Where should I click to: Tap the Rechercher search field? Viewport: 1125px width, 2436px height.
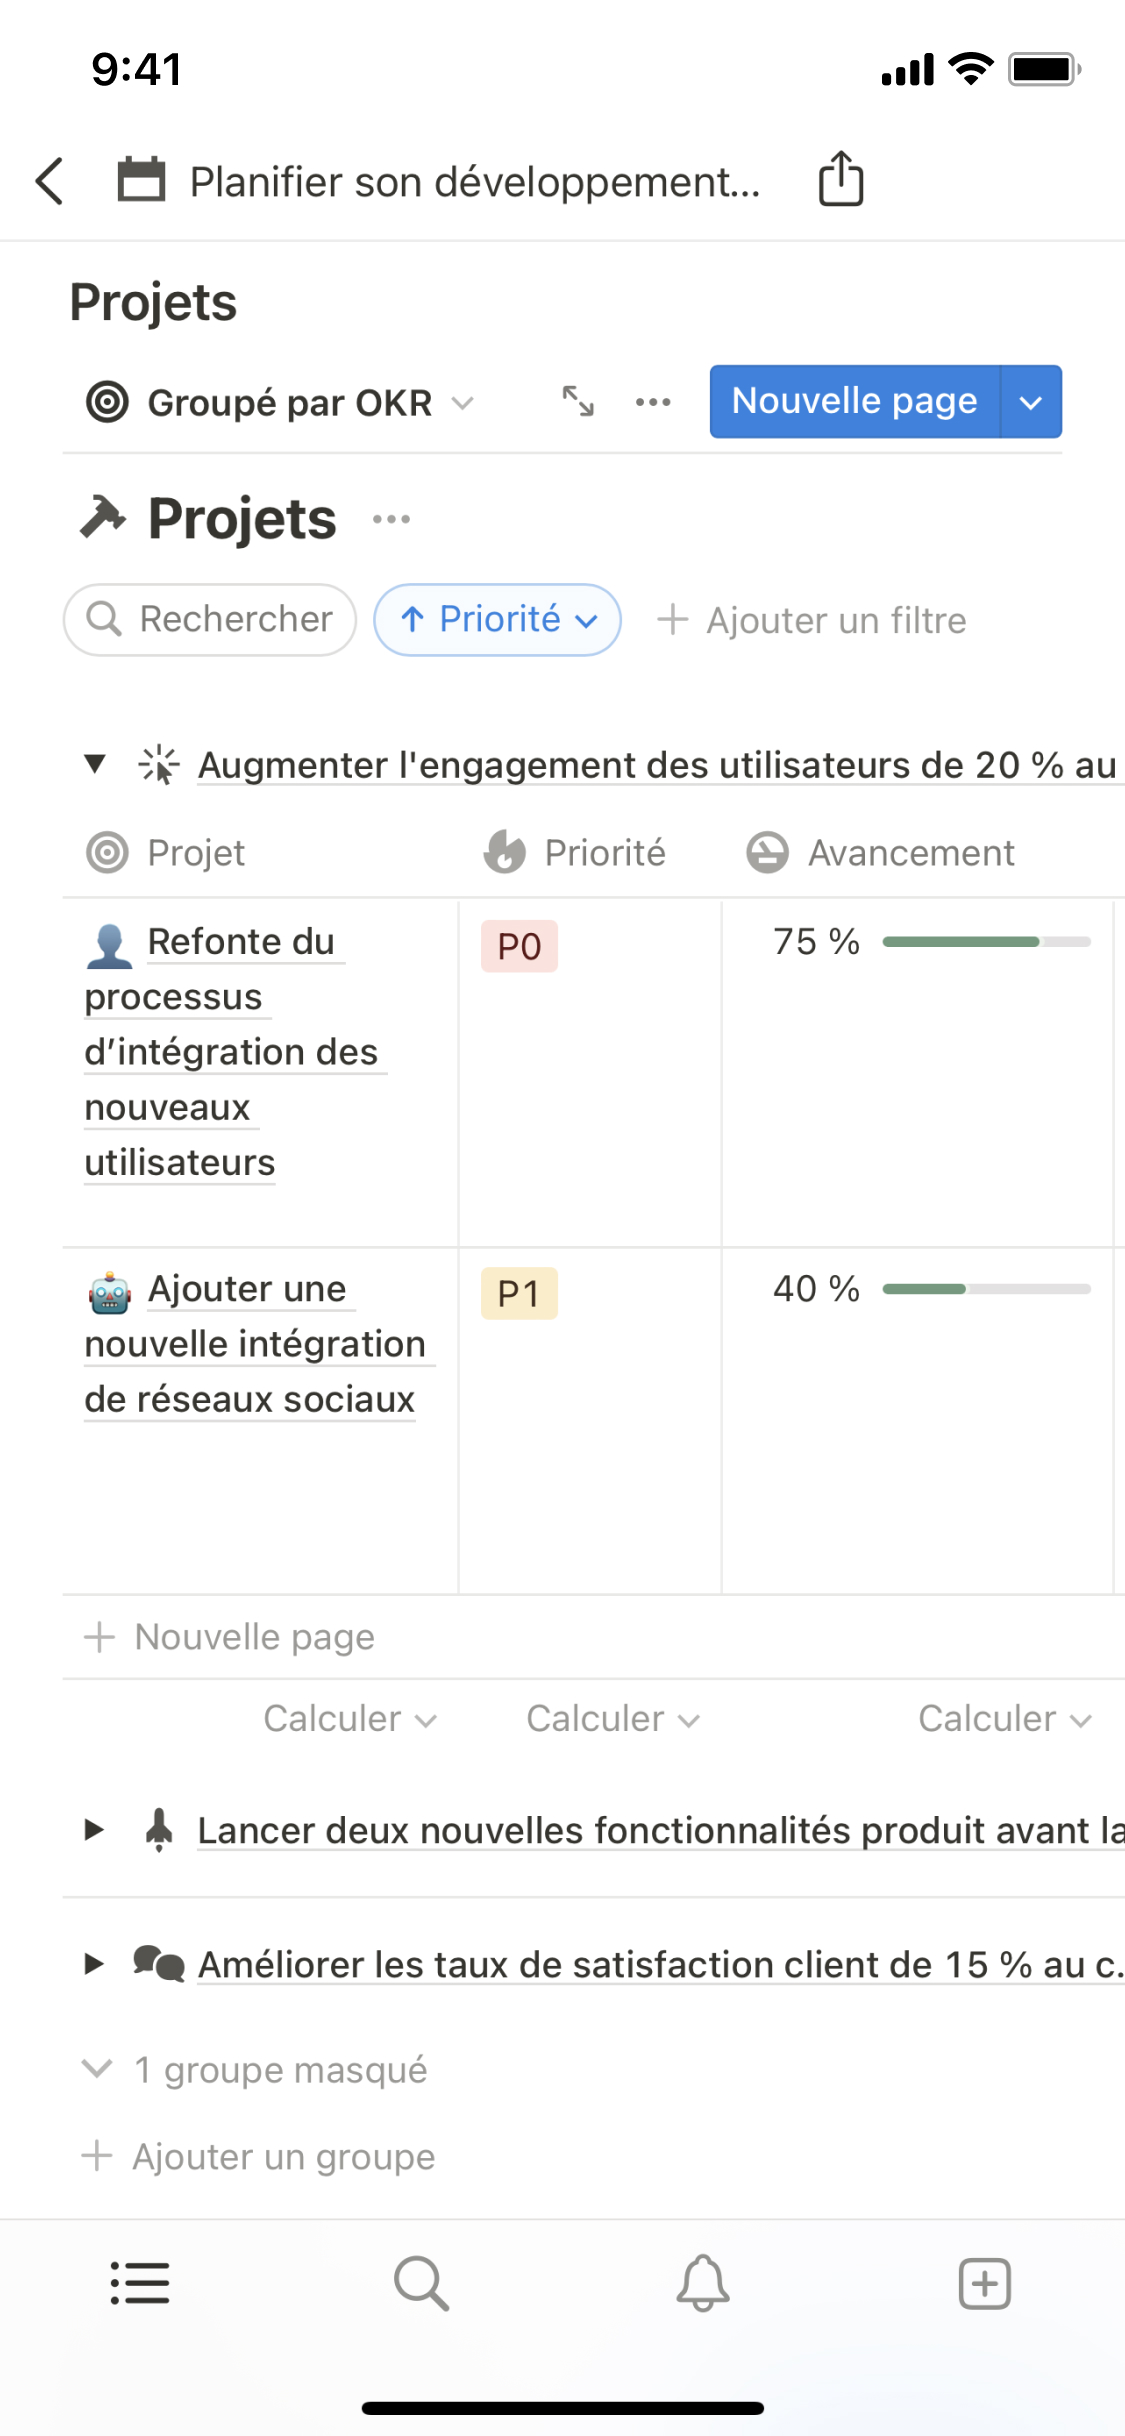pos(210,620)
